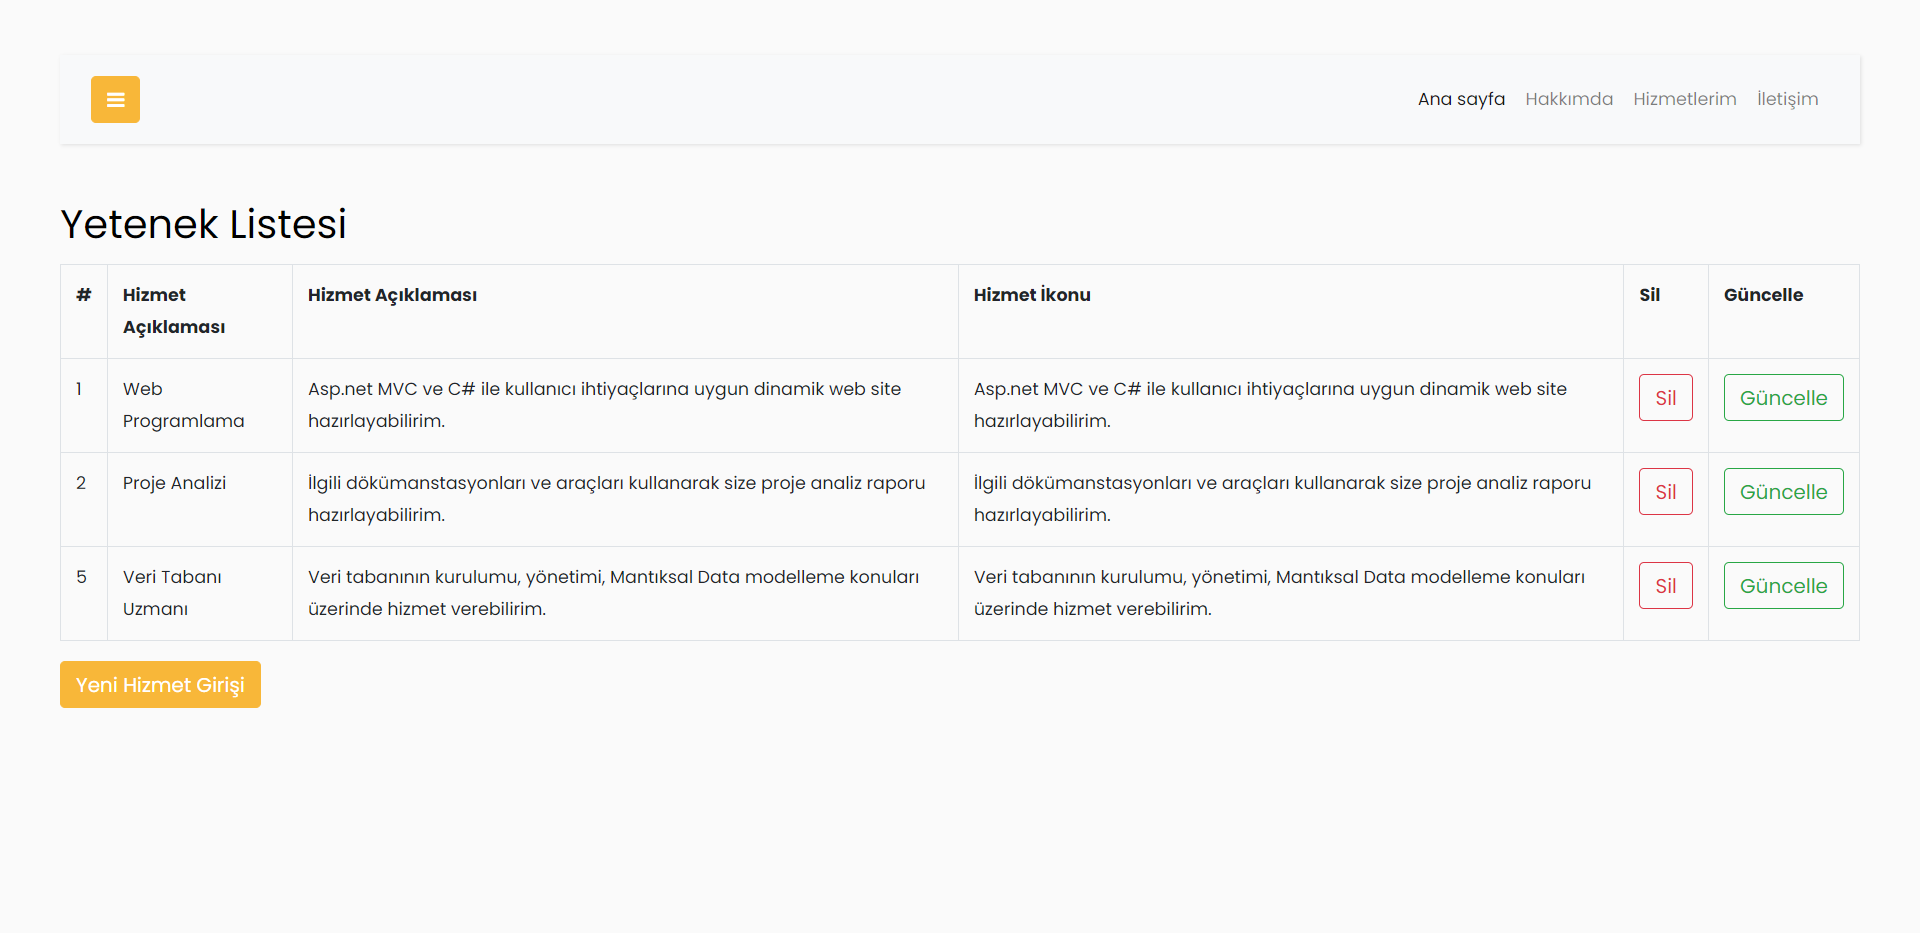Click Sil on Veri Tabanı Uzmanı row
This screenshot has height=933, width=1920.
[x=1665, y=585]
